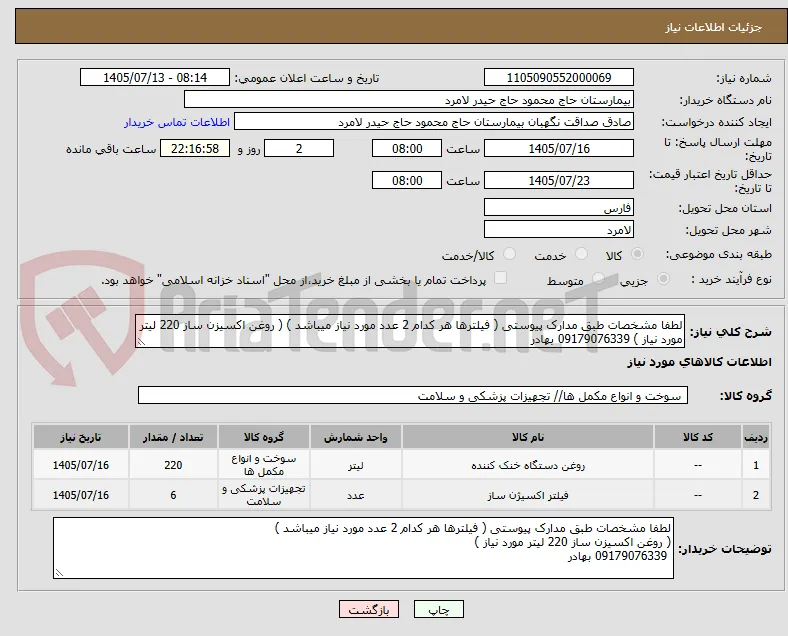This screenshot has width=788, height=636.
Task: Click the remaining days field showing 2
Action: pyautogui.click(x=299, y=148)
